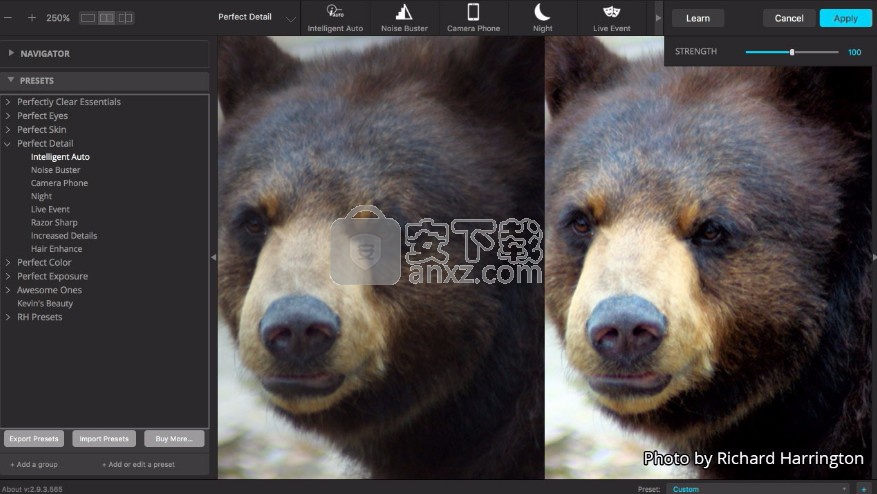
Task: Click the original bear image preview
Action: click(x=381, y=257)
